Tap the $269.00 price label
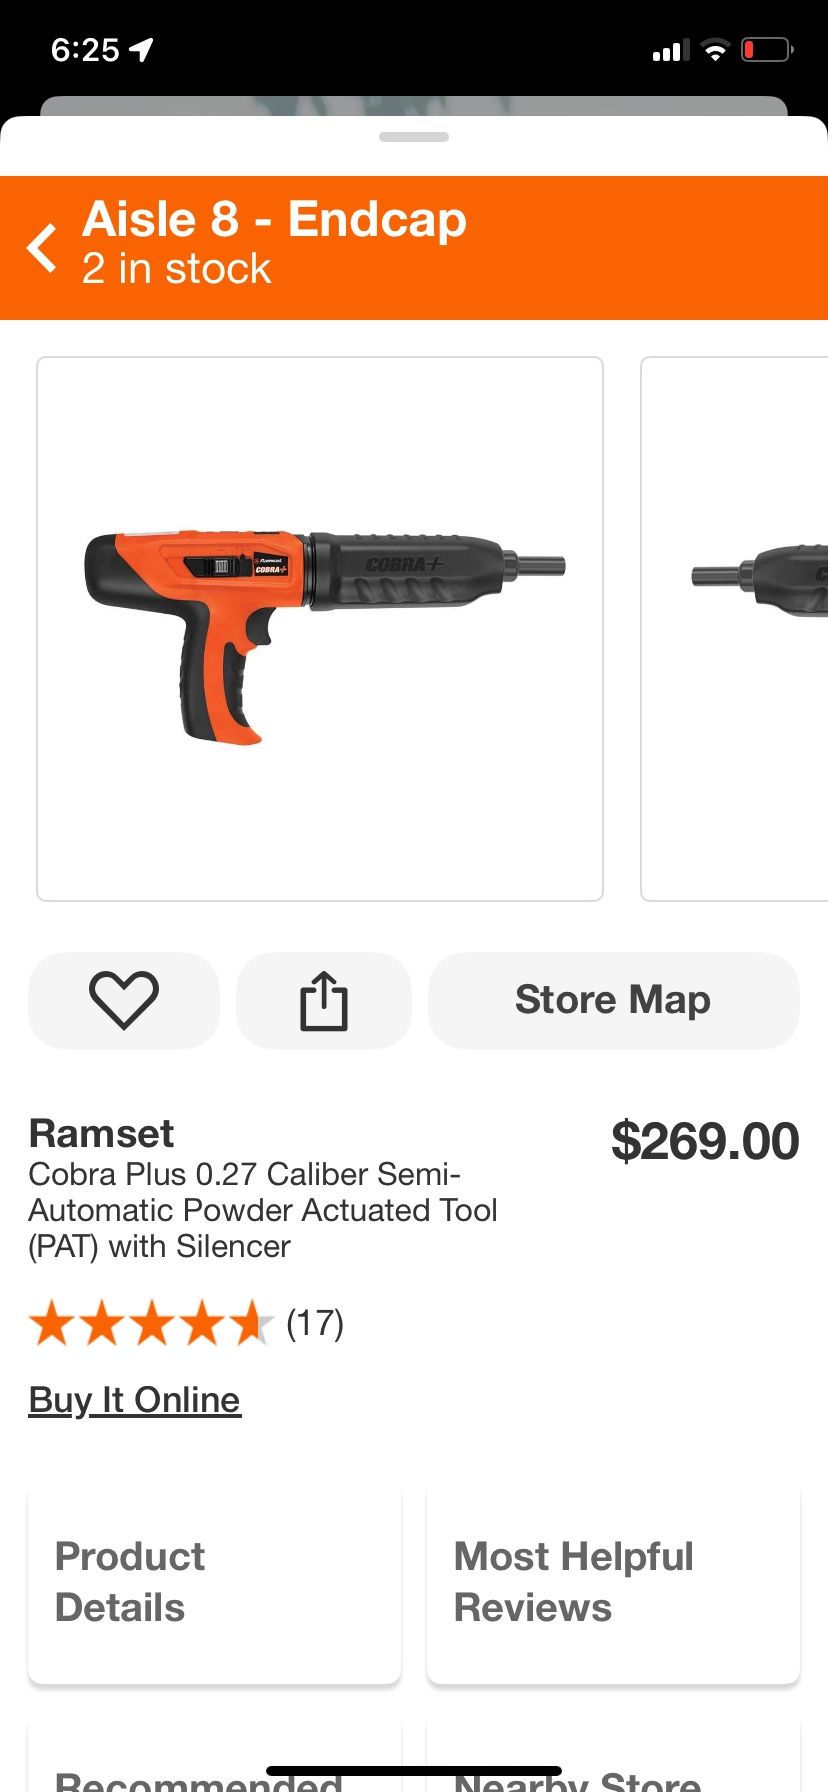 [x=705, y=1140]
